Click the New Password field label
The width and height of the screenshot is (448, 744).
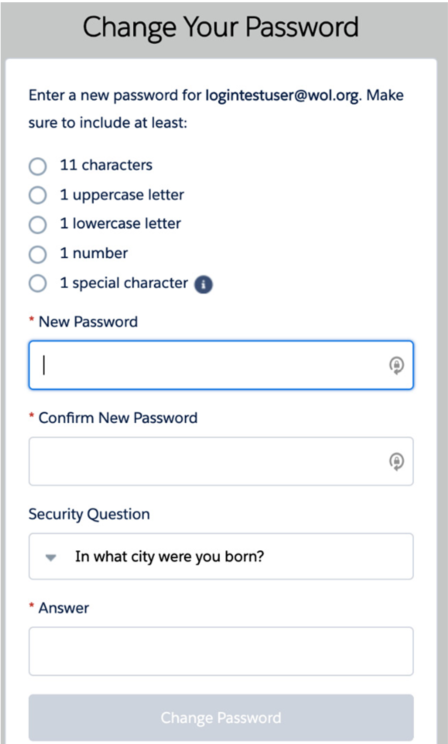click(88, 322)
